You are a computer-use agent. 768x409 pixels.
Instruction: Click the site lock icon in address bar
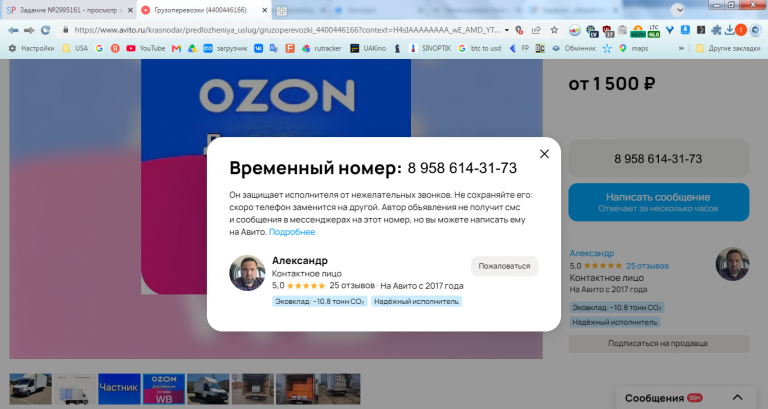point(66,30)
